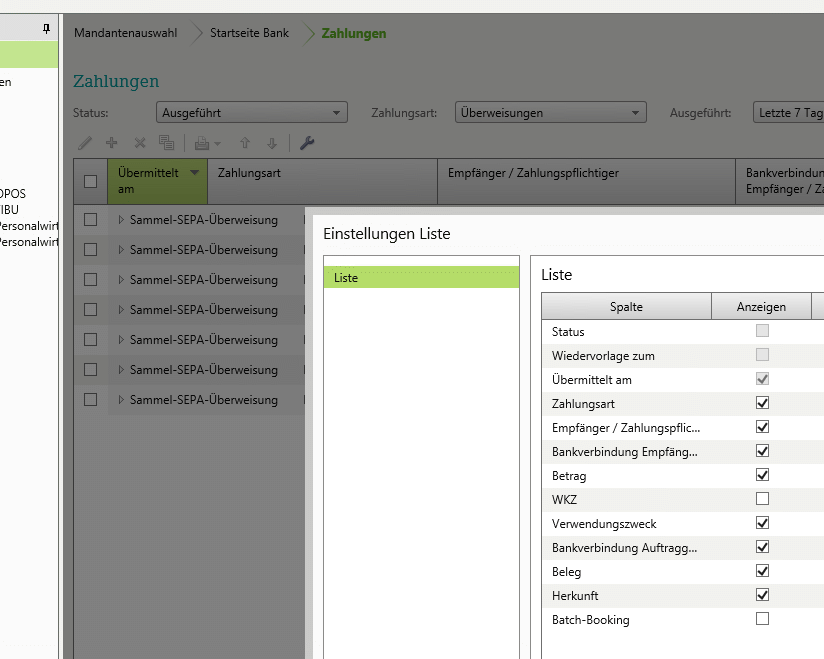
Task: Check the fifth Sammel-SEPA-Überweisung row checkbox
Action: pyautogui.click(x=90, y=339)
